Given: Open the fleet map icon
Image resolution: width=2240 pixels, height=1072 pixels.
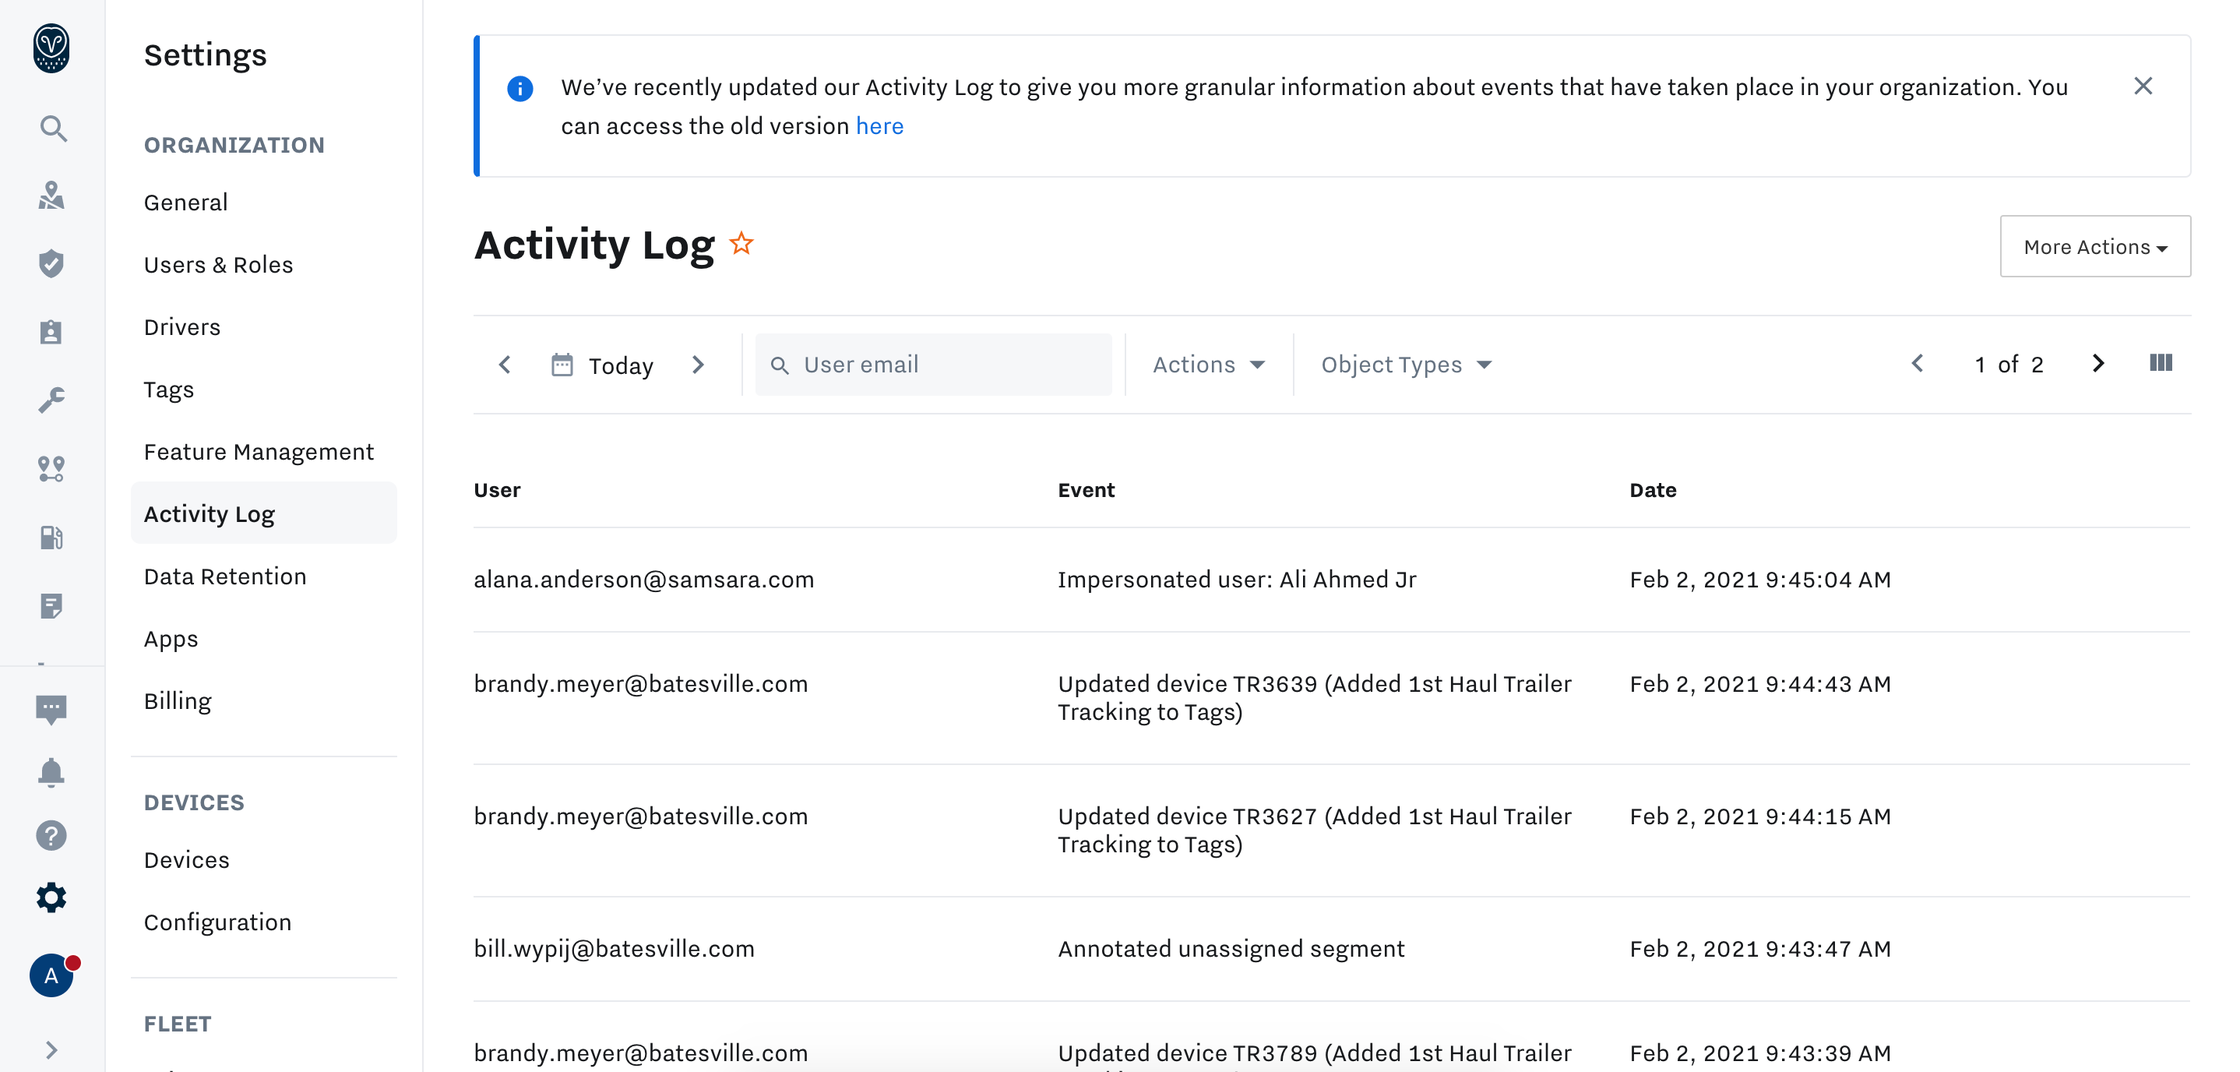Looking at the screenshot, I should coord(51,196).
